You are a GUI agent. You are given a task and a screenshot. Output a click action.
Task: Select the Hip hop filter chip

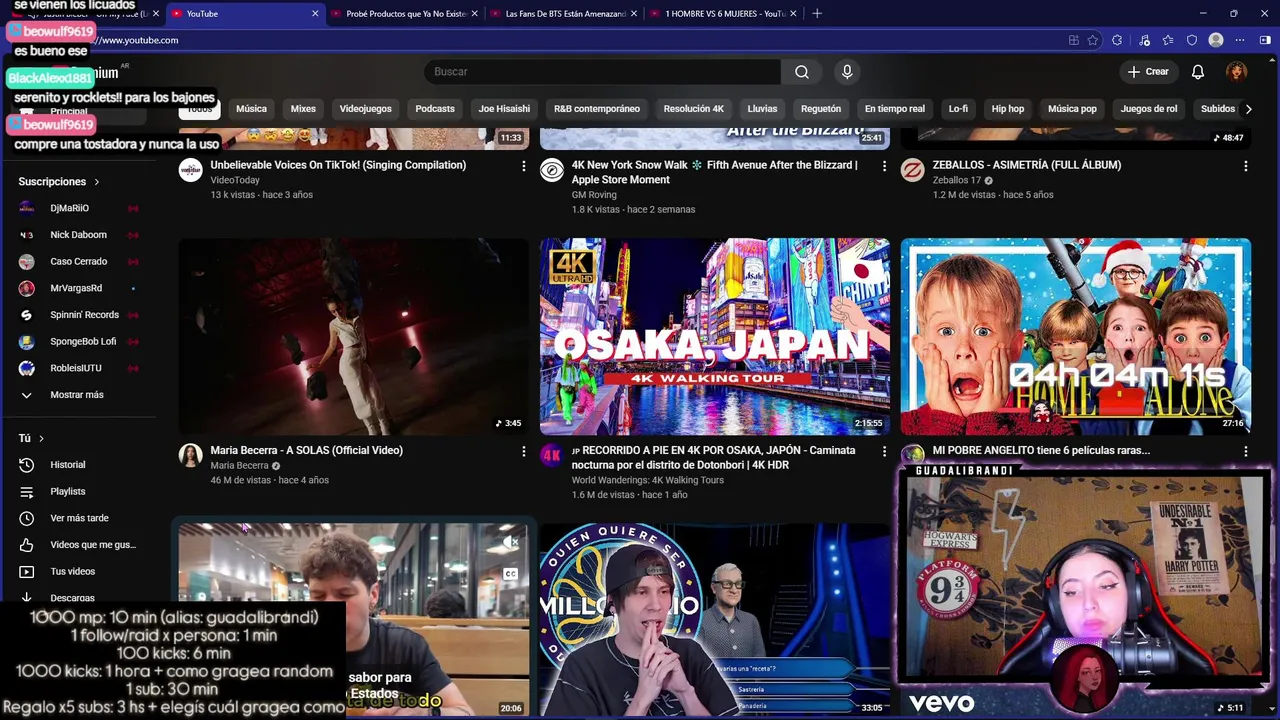pos(1008,109)
